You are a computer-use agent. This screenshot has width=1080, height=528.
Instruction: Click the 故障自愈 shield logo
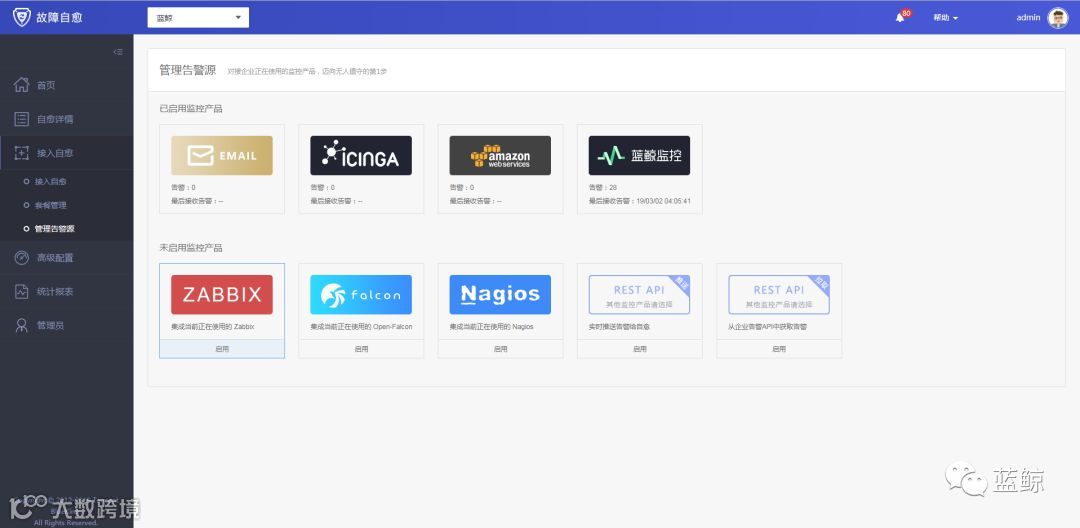pos(21,17)
